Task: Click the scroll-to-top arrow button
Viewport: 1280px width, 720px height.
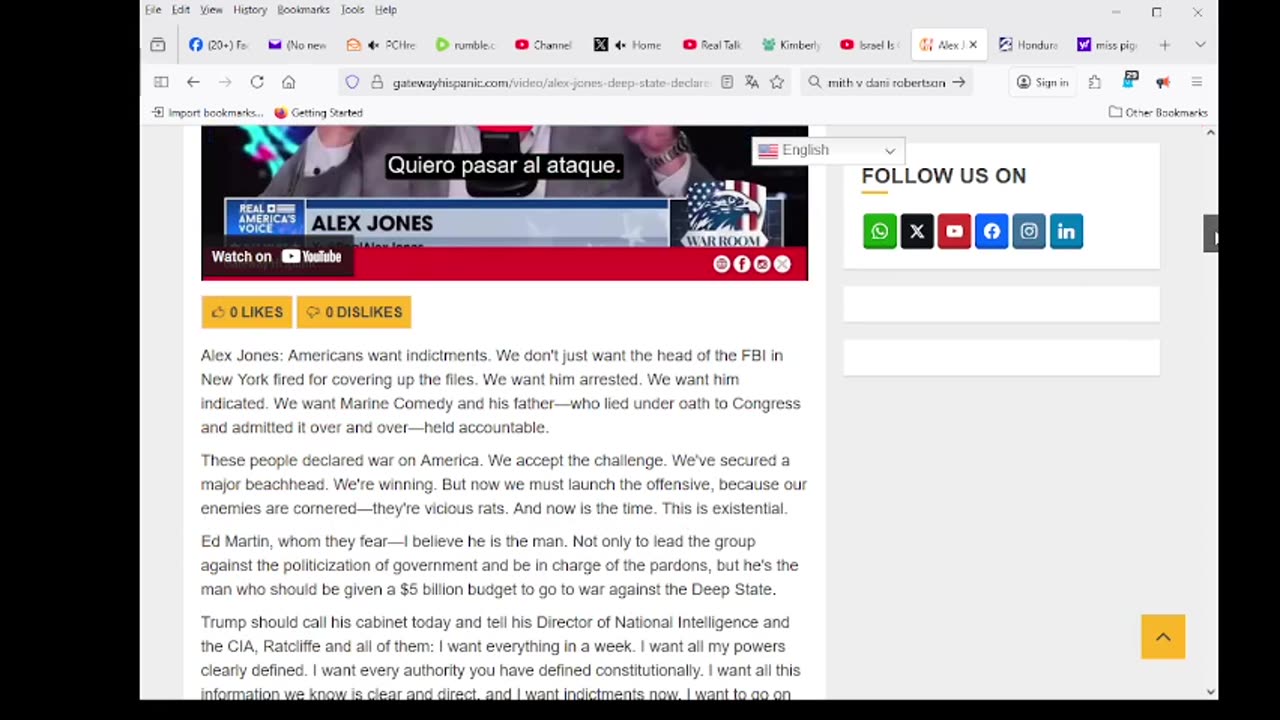Action: (1163, 637)
